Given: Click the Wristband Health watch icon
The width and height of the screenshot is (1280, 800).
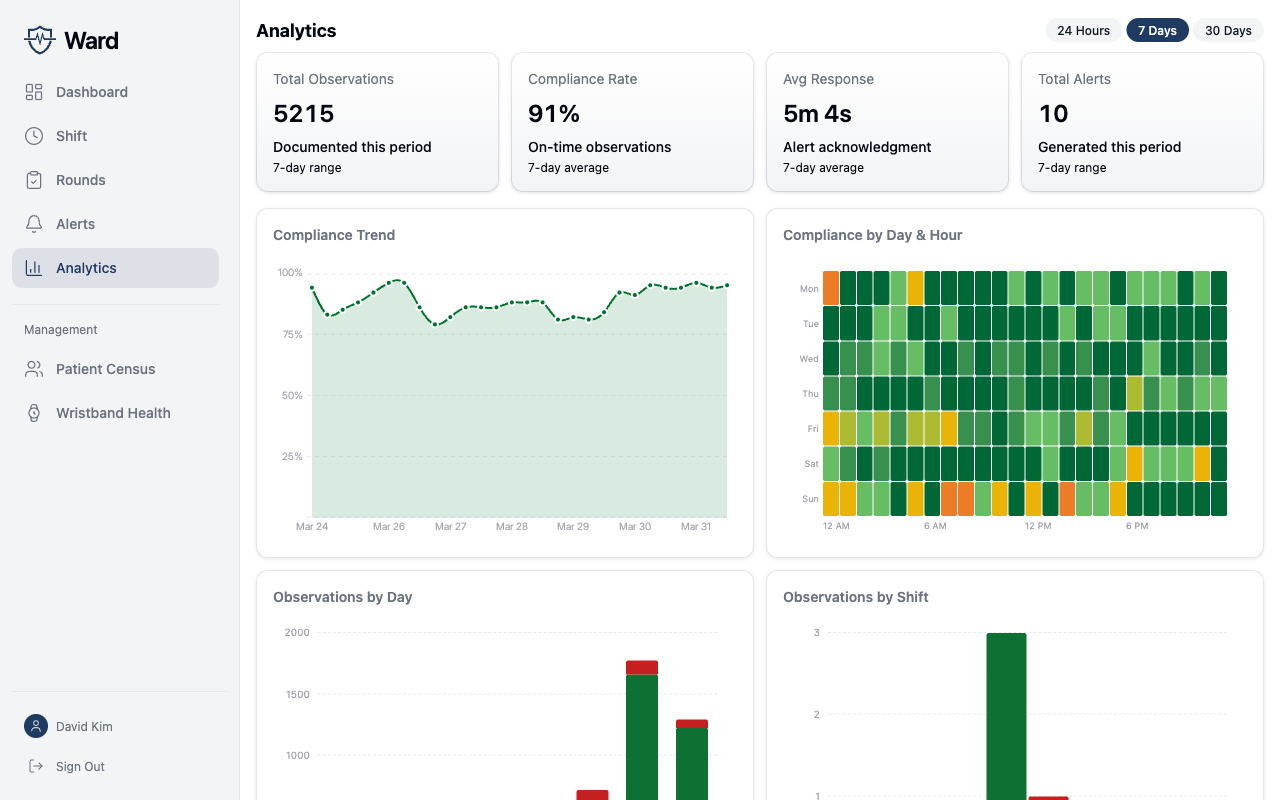Looking at the screenshot, I should (x=34, y=413).
